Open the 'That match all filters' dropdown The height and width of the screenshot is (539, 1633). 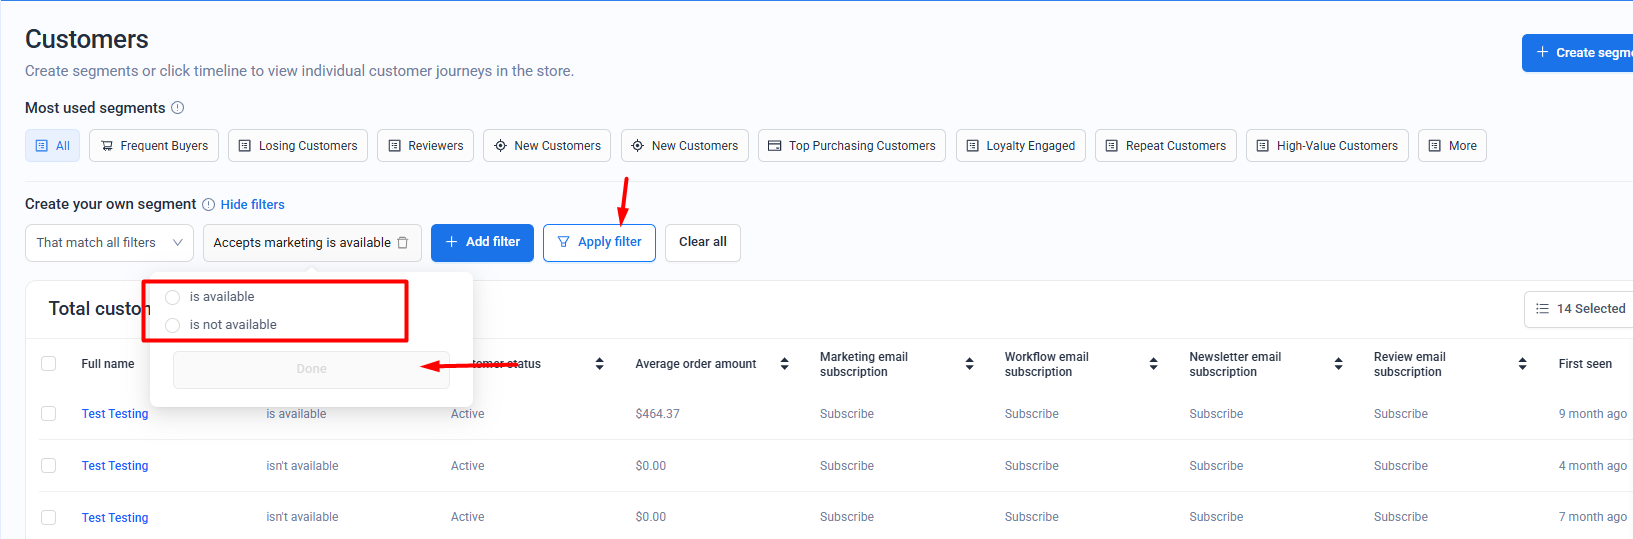(109, 243)
